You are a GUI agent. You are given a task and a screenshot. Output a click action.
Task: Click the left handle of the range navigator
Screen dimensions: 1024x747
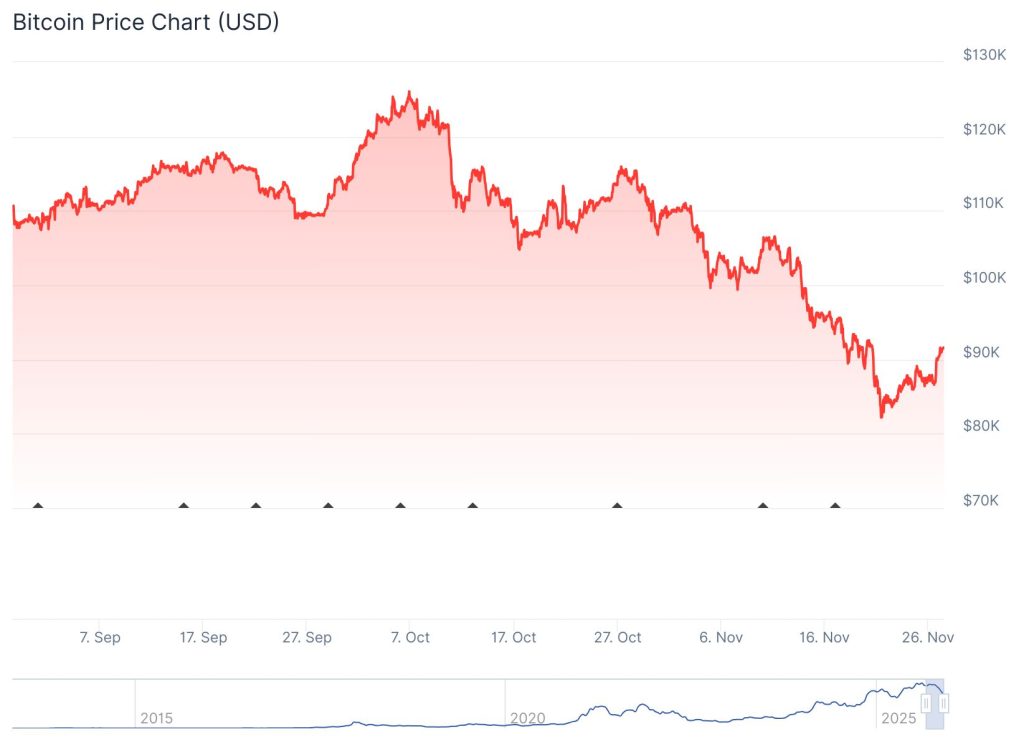tap(926, 704)
